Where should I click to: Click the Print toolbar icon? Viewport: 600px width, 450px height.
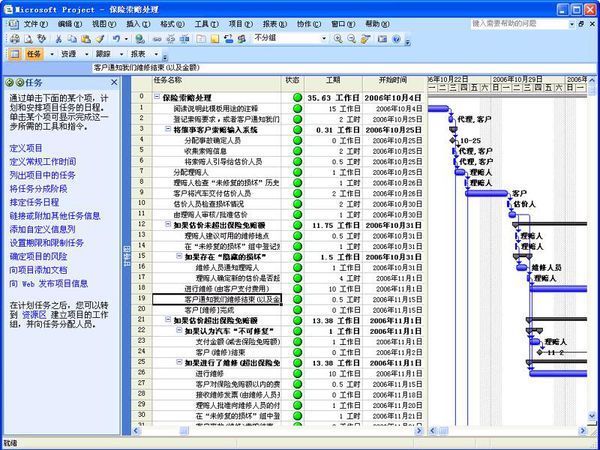[x=15, y=39]
